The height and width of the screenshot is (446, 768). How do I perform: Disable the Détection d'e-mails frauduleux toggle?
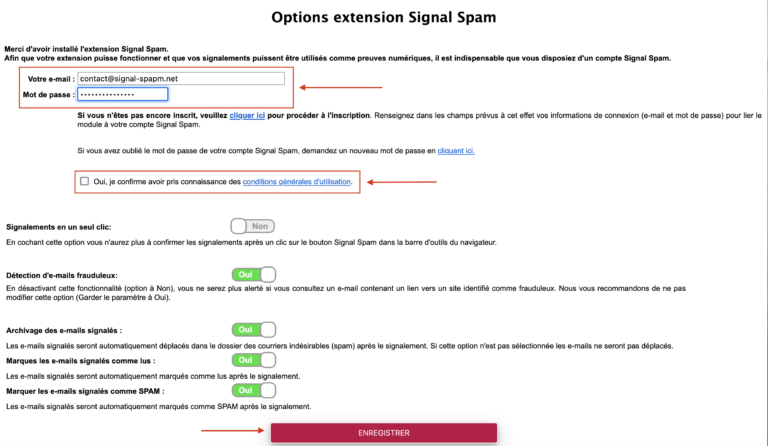[x=254, y=275]
